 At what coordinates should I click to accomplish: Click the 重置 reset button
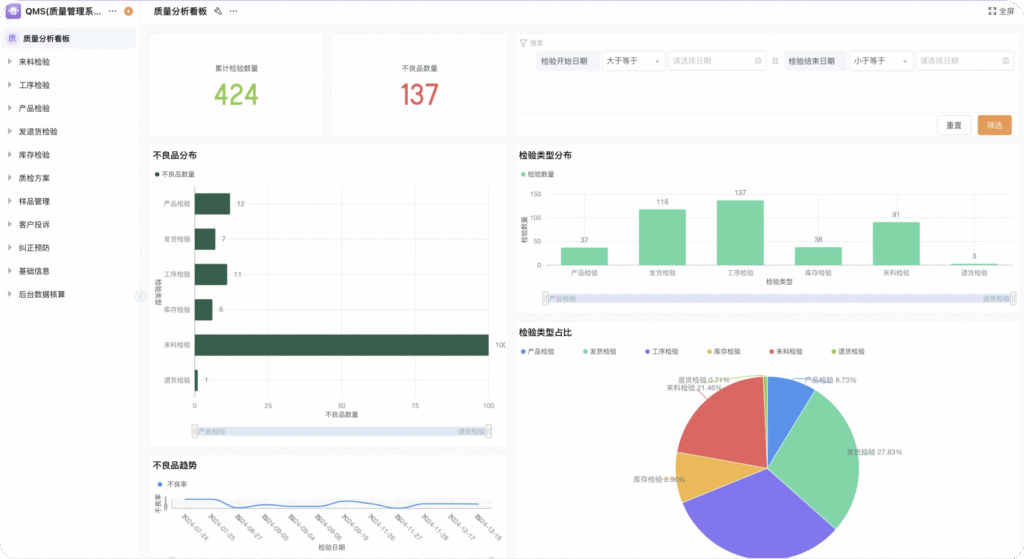click(x=954, y=125)
